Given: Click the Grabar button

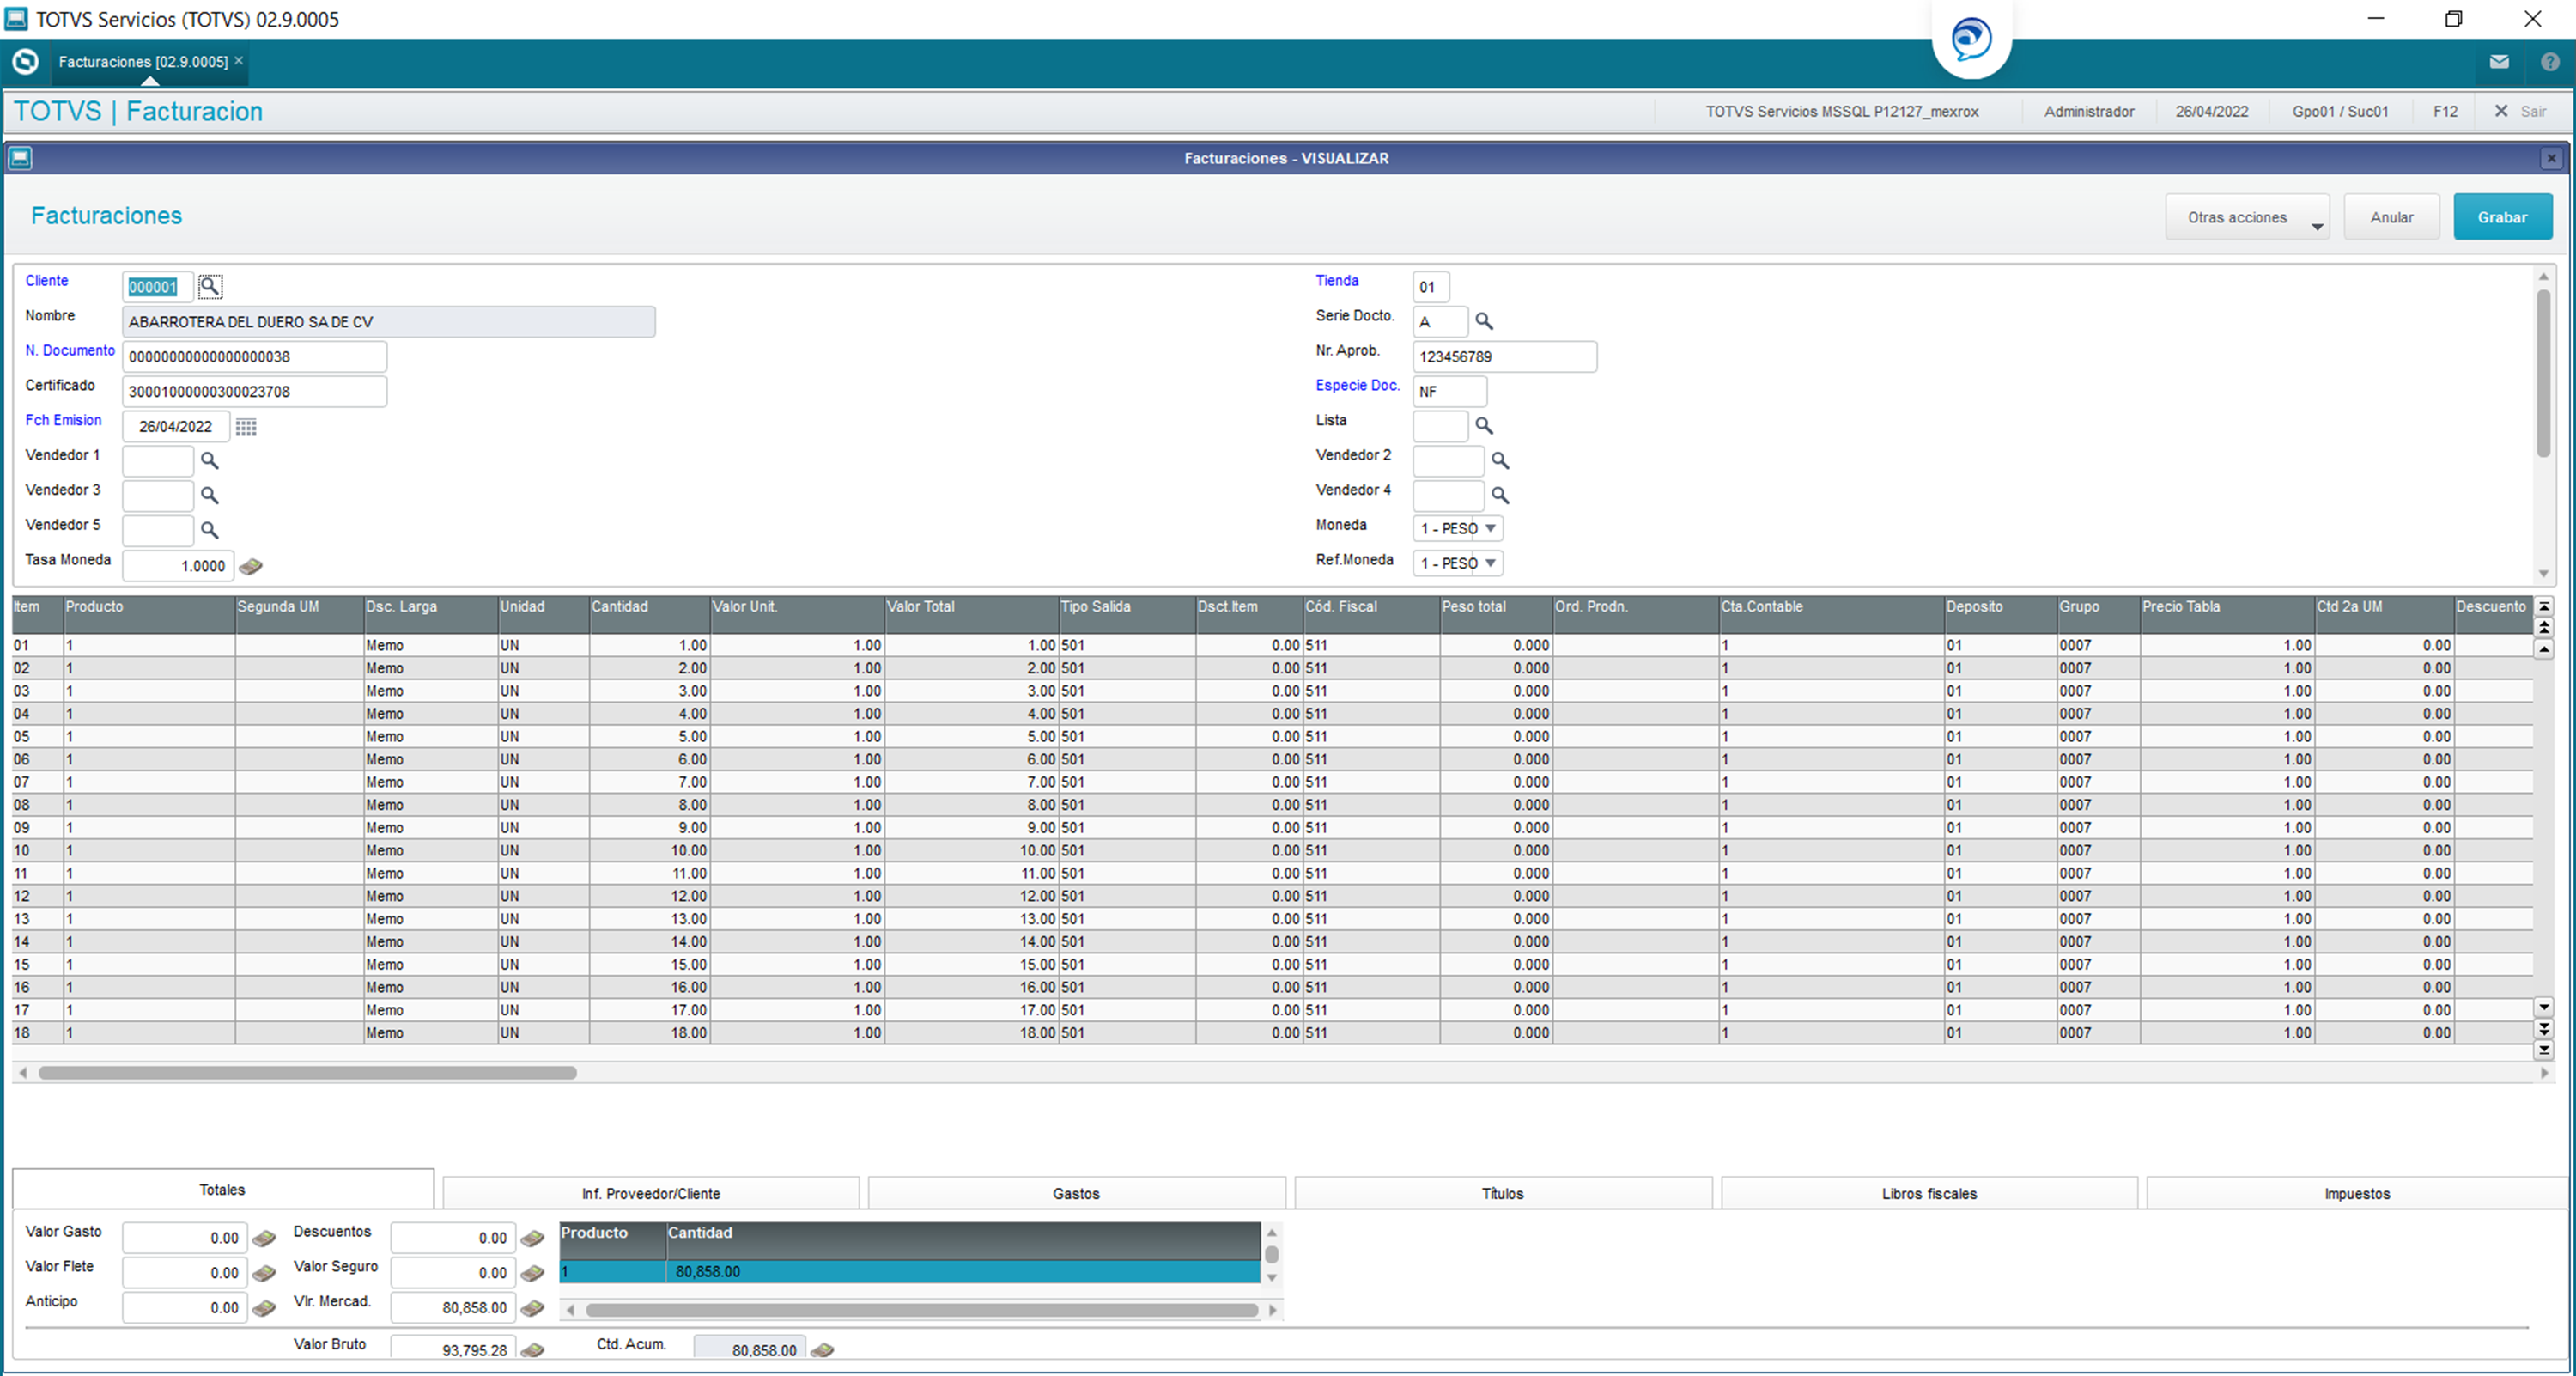Looking at the screenshot, I should [x=2503, y=217].
